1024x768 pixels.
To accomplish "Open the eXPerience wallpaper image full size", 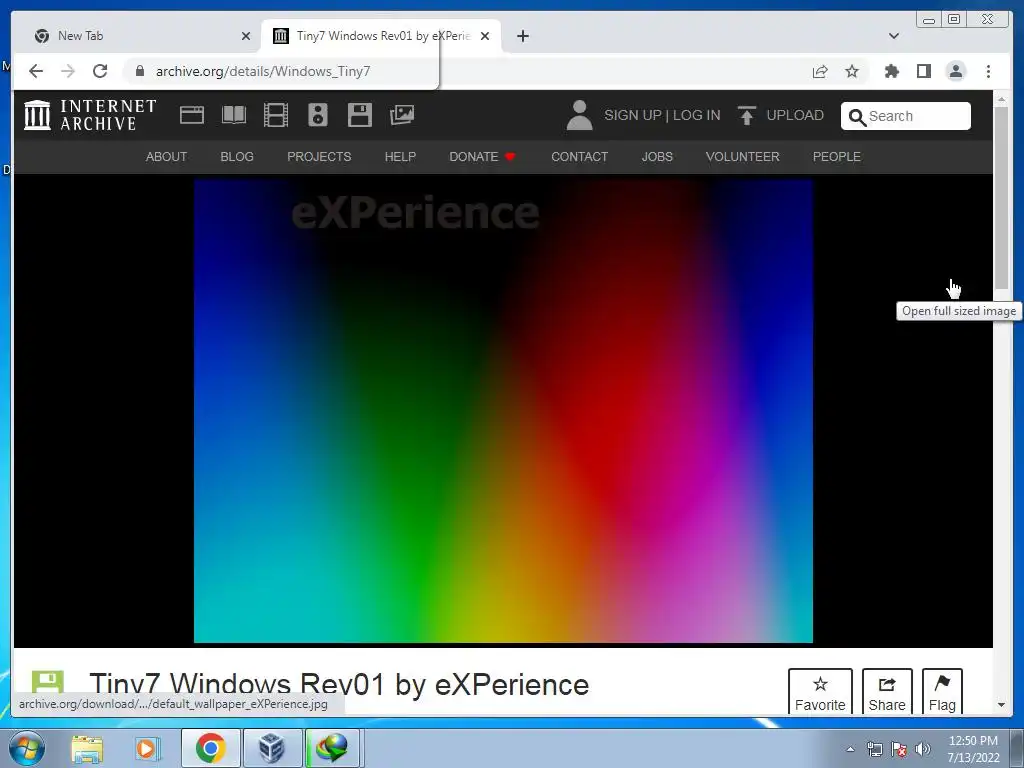I will (503, 411).
